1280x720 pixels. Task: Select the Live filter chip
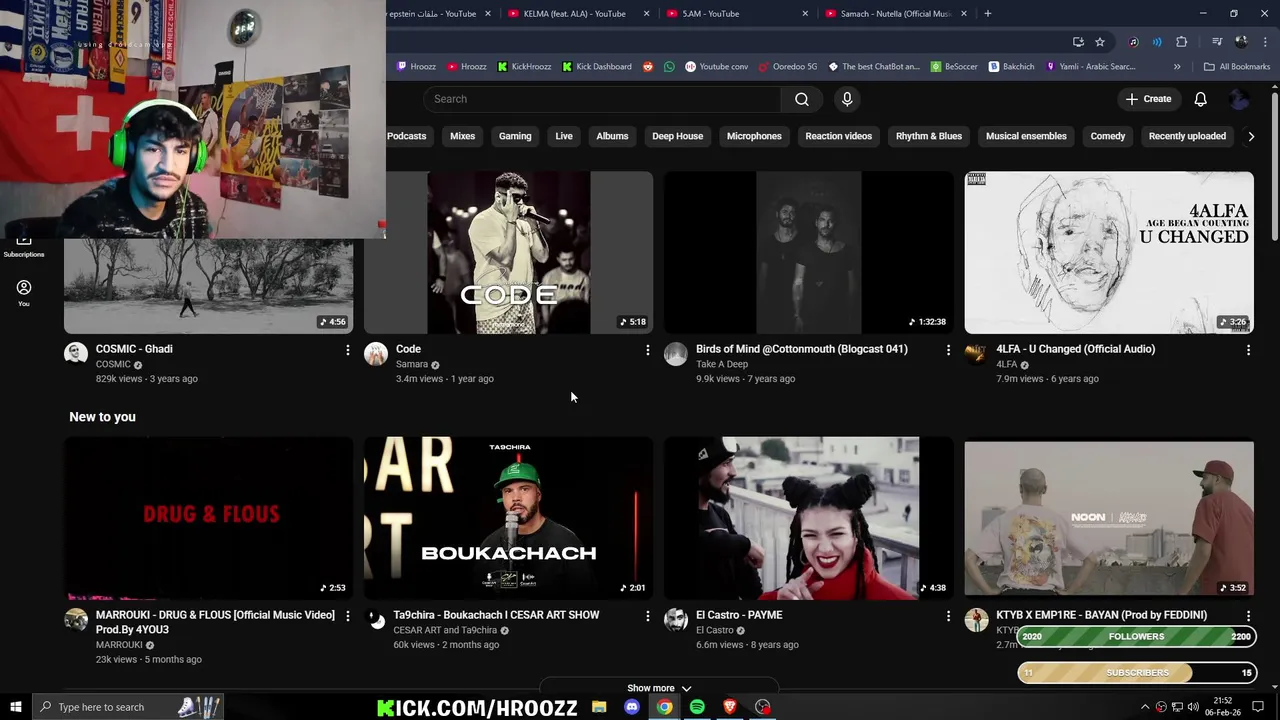point(564,136)
